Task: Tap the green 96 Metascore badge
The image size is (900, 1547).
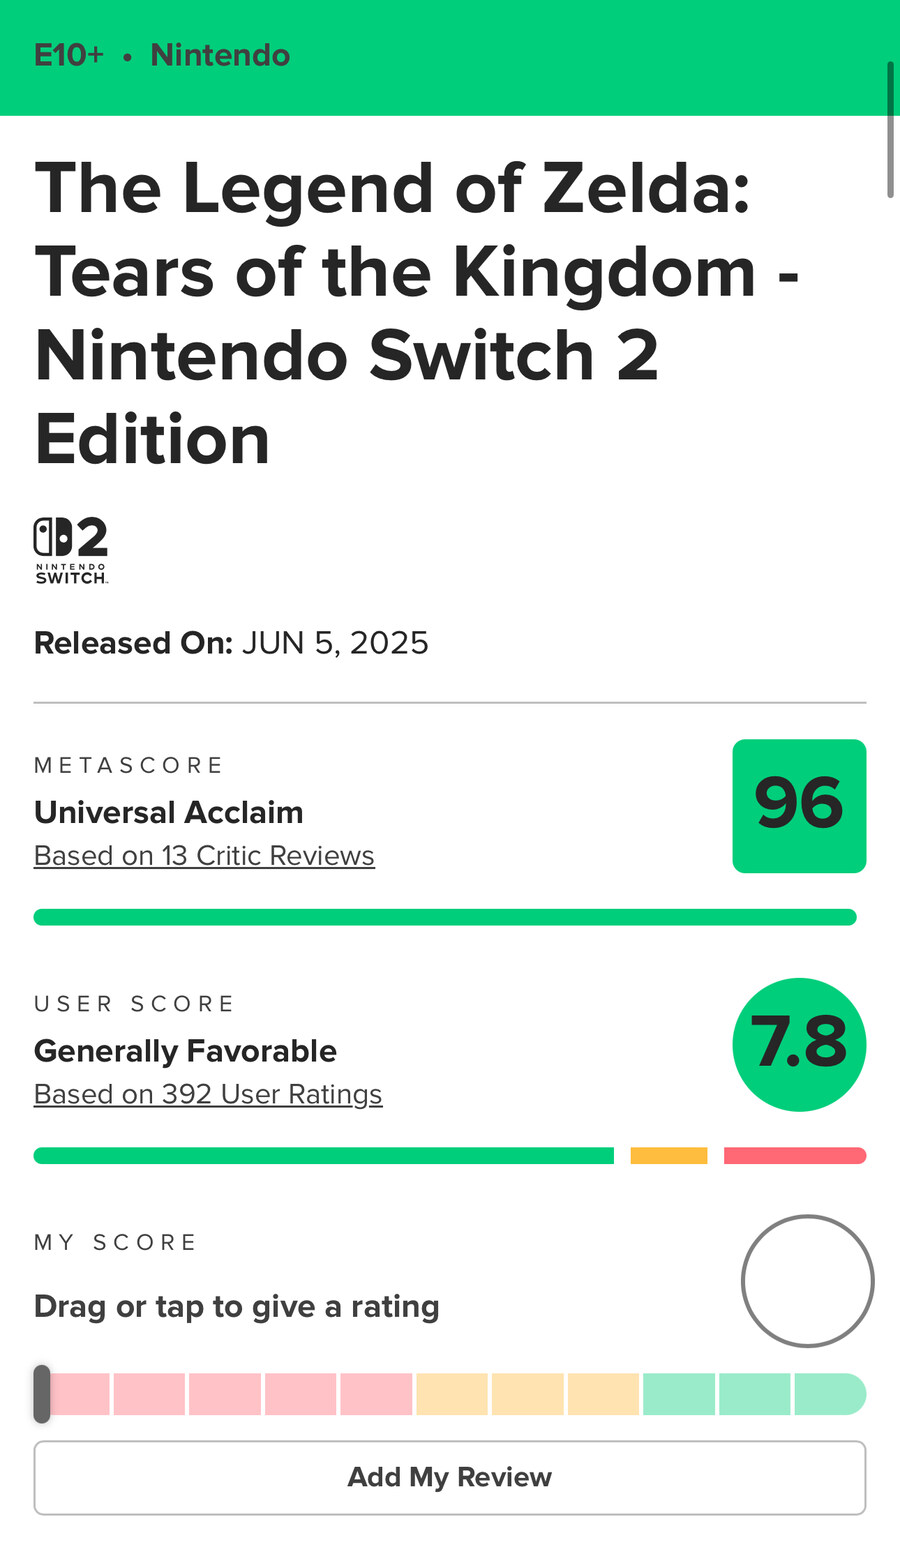Action: (x=799, y=806)
